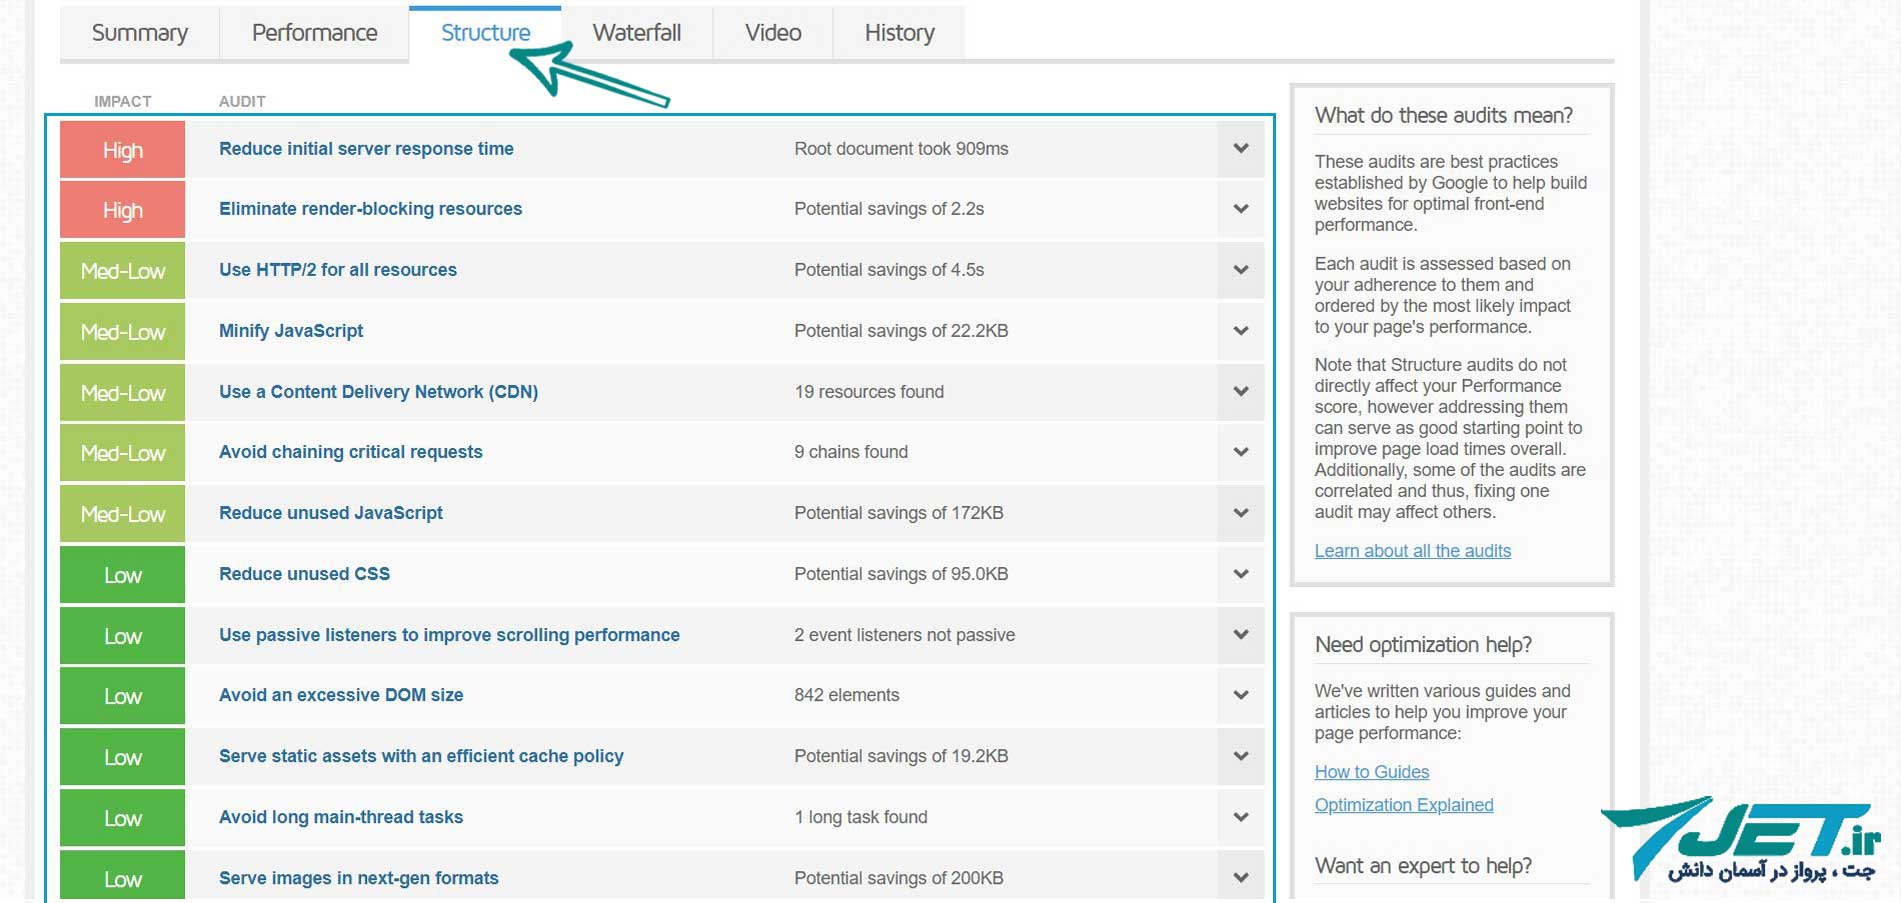Expand Avoid excessive DOM size chevron
This screenshot has width=1901, height=903.
(x=1241, y=695)
